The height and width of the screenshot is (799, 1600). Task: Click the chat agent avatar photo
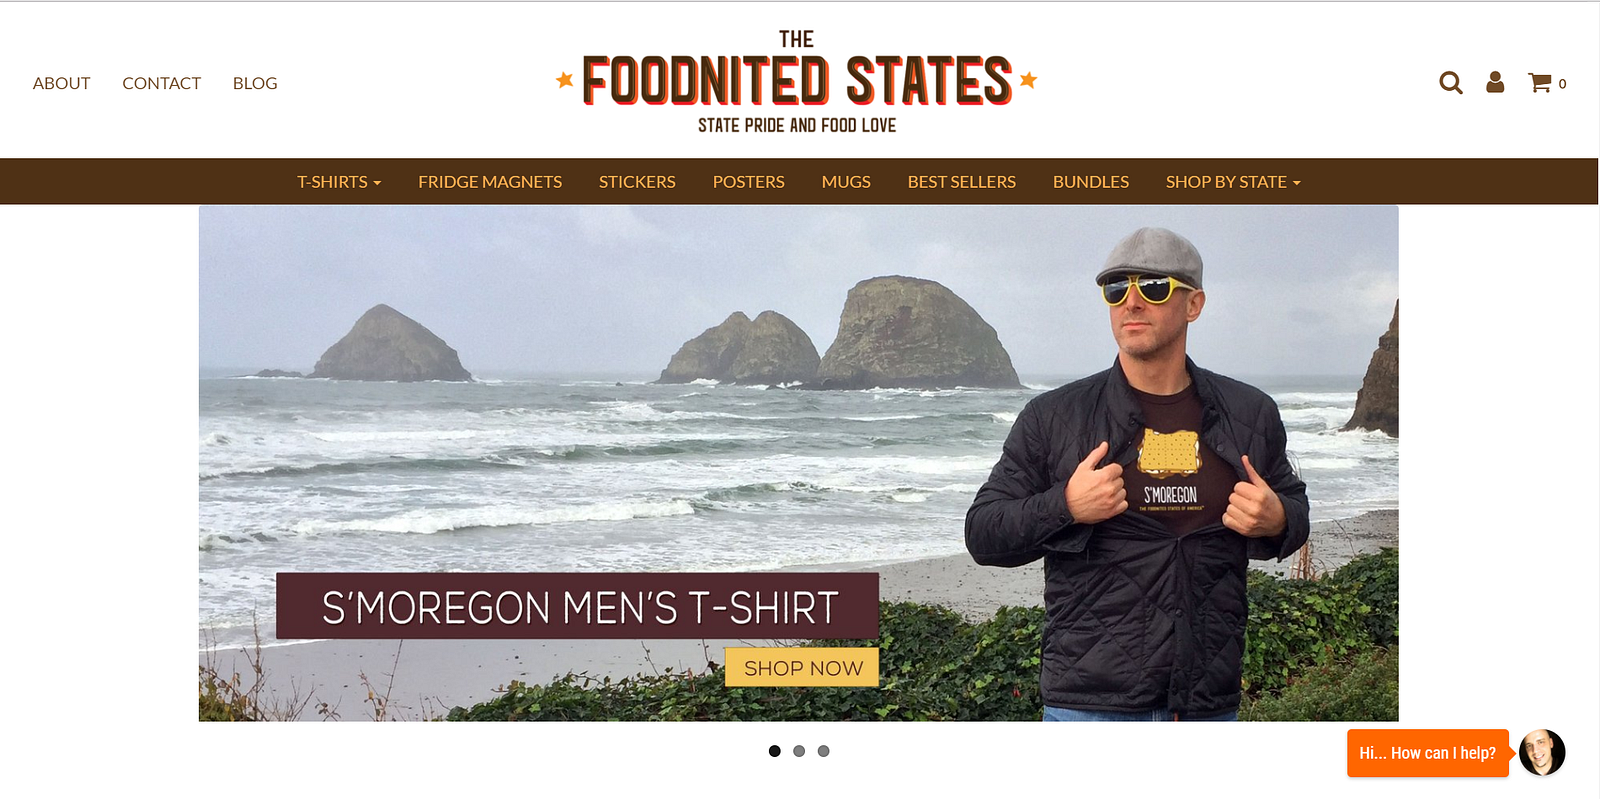tap(1542, 753)
